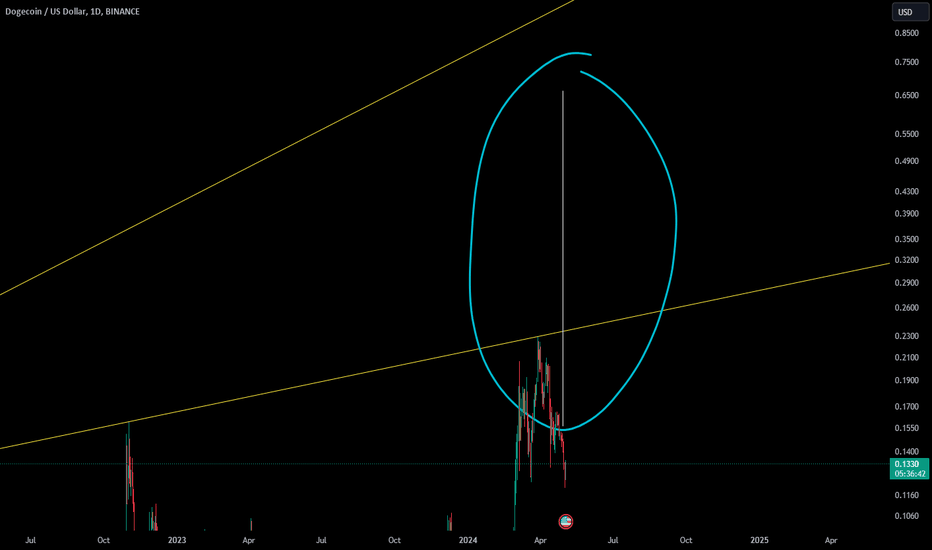Image resolution: width=932 pixels, height=550 pixels.
Task: Click the 0.4300 price axis label
Action: coord(906,191)
